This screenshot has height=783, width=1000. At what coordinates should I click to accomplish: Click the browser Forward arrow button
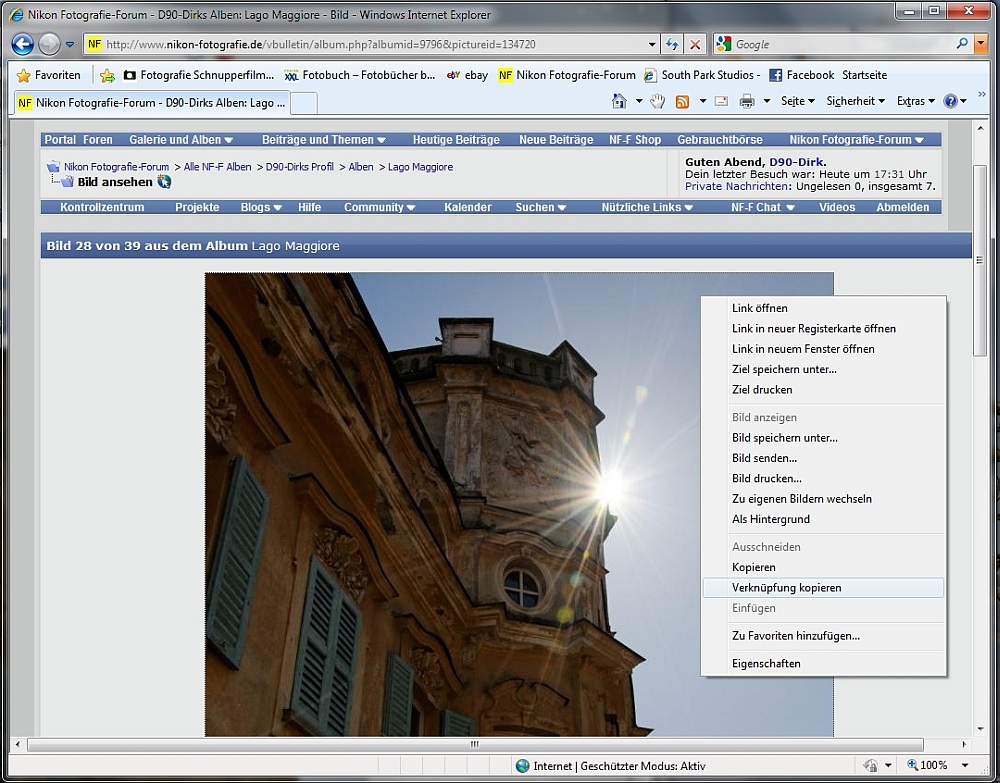[x=49, y=44]
